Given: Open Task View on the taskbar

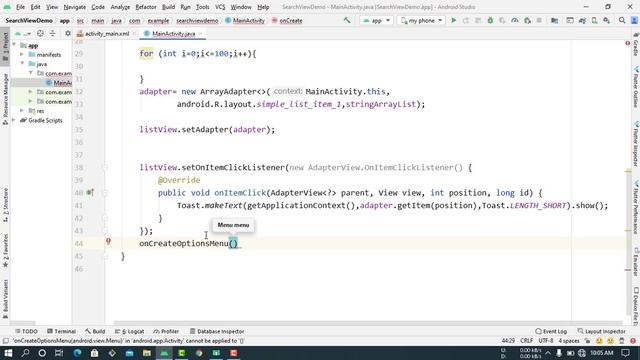Looking at the screenshot, I should (59, 353).
